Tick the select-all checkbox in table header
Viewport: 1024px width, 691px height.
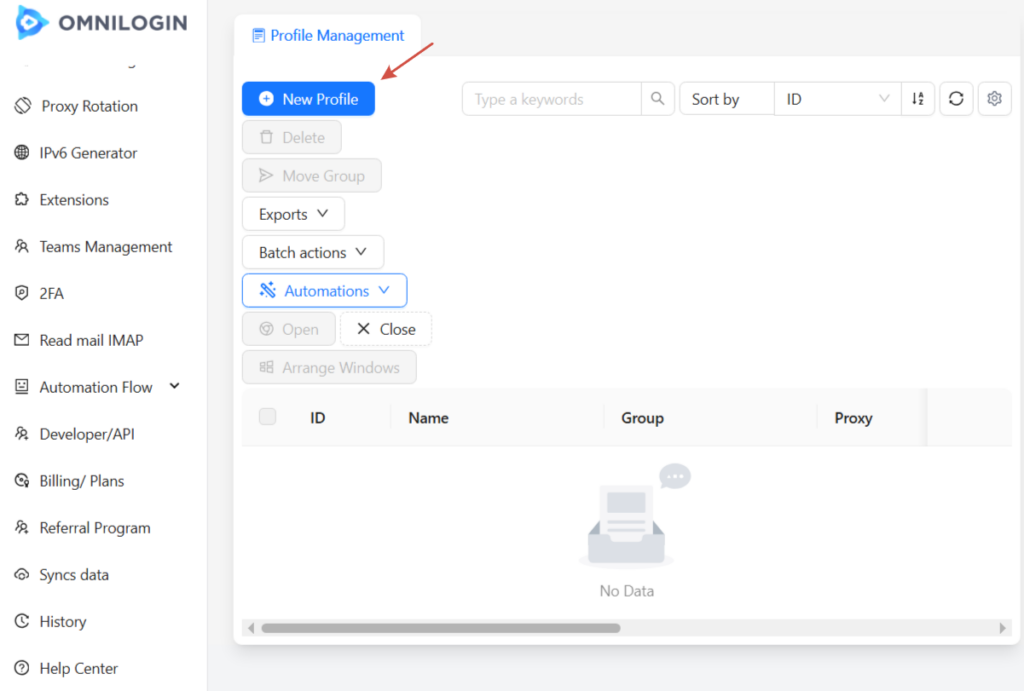point(267,417)
